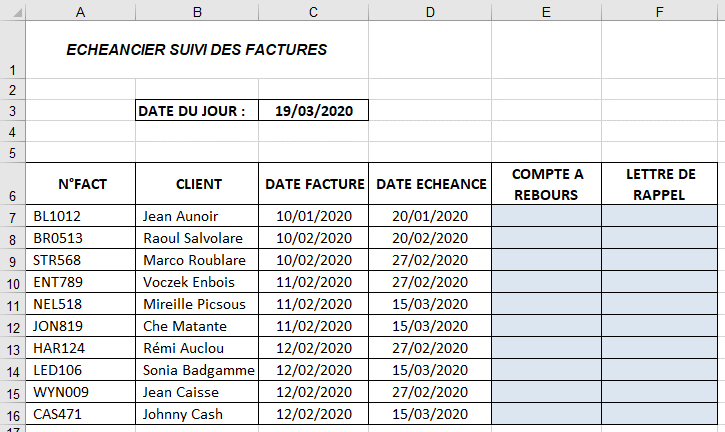
Task: Select row 16 header
Action: (x=12, y=414)
